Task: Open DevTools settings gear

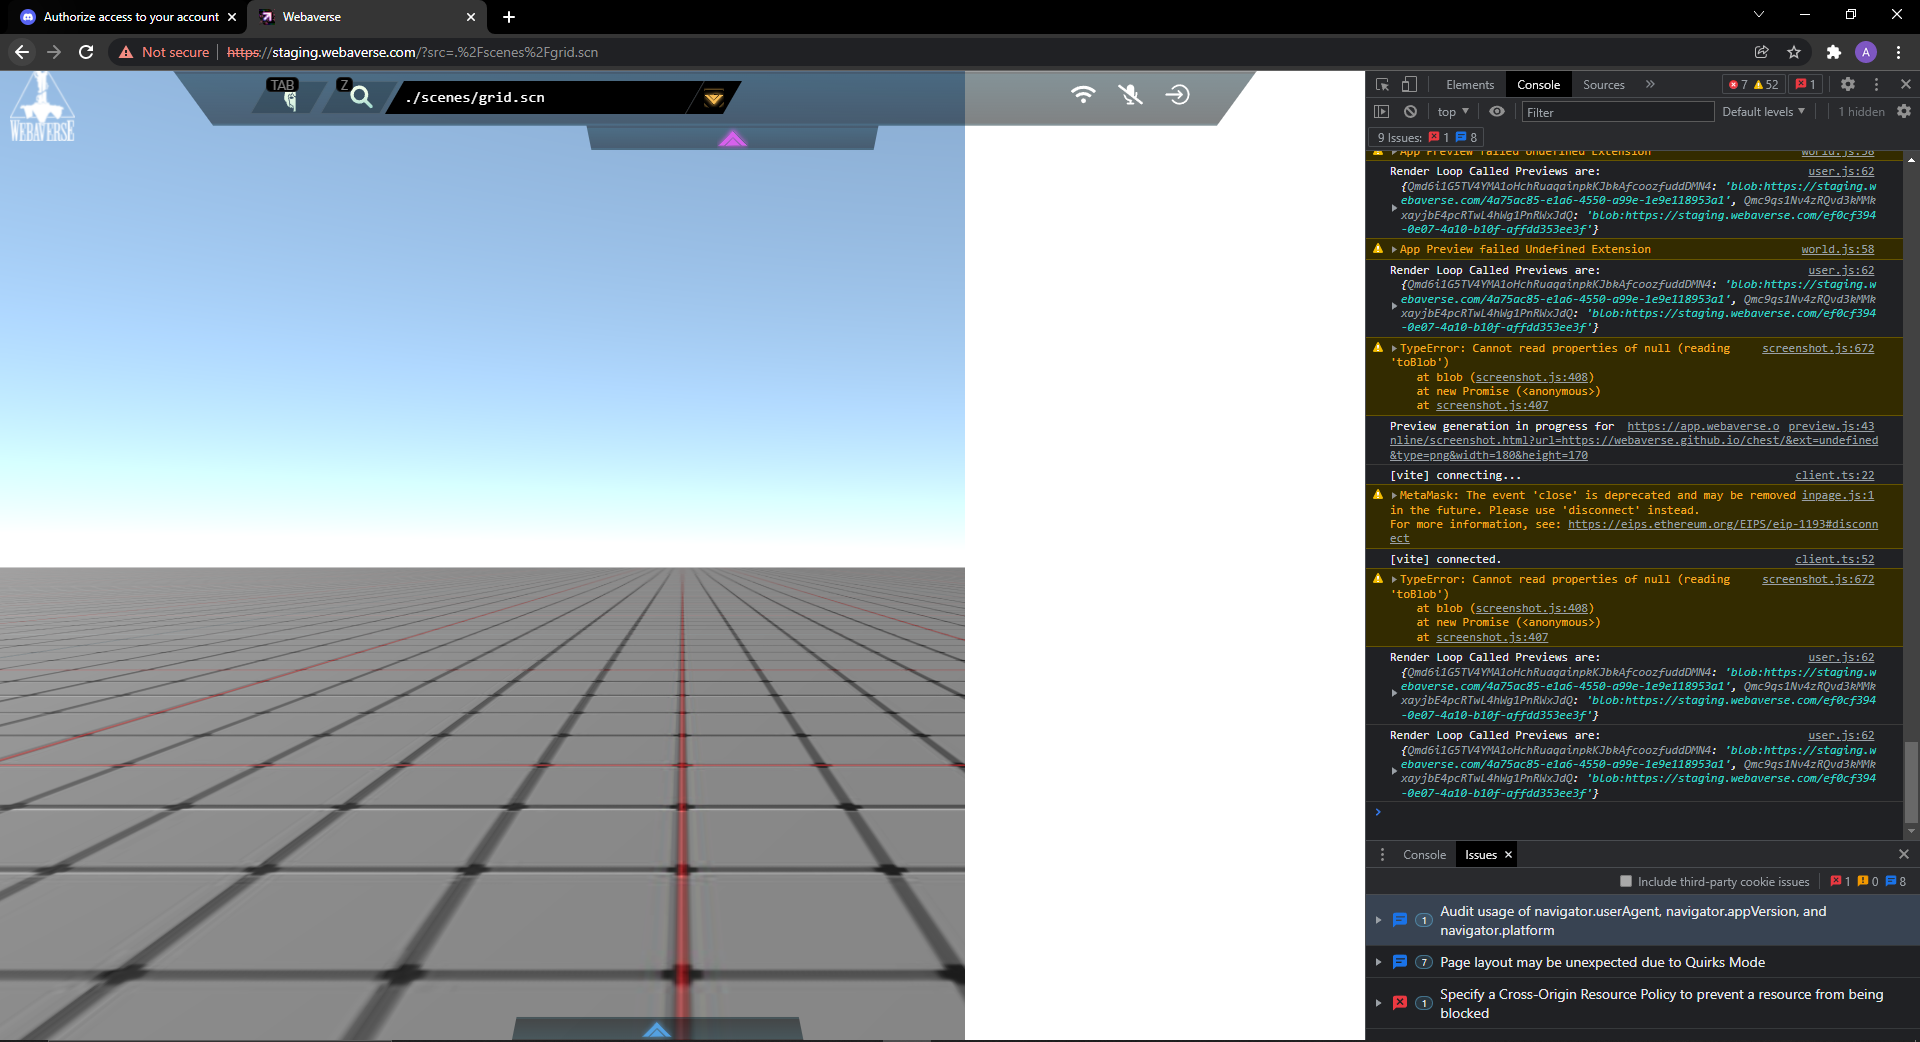Action: pyautogui.click(x=1848, y=85)
